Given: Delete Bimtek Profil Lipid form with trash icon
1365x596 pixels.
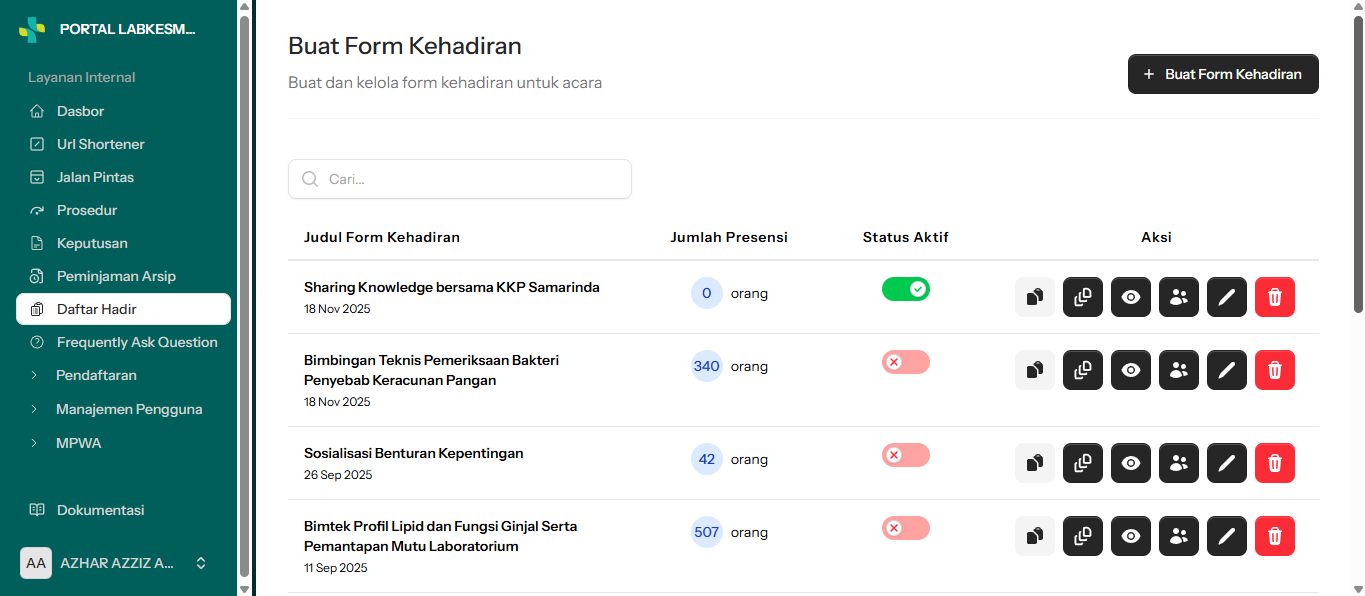Looking at the screenshot, I should click(x=1275, y=536).
